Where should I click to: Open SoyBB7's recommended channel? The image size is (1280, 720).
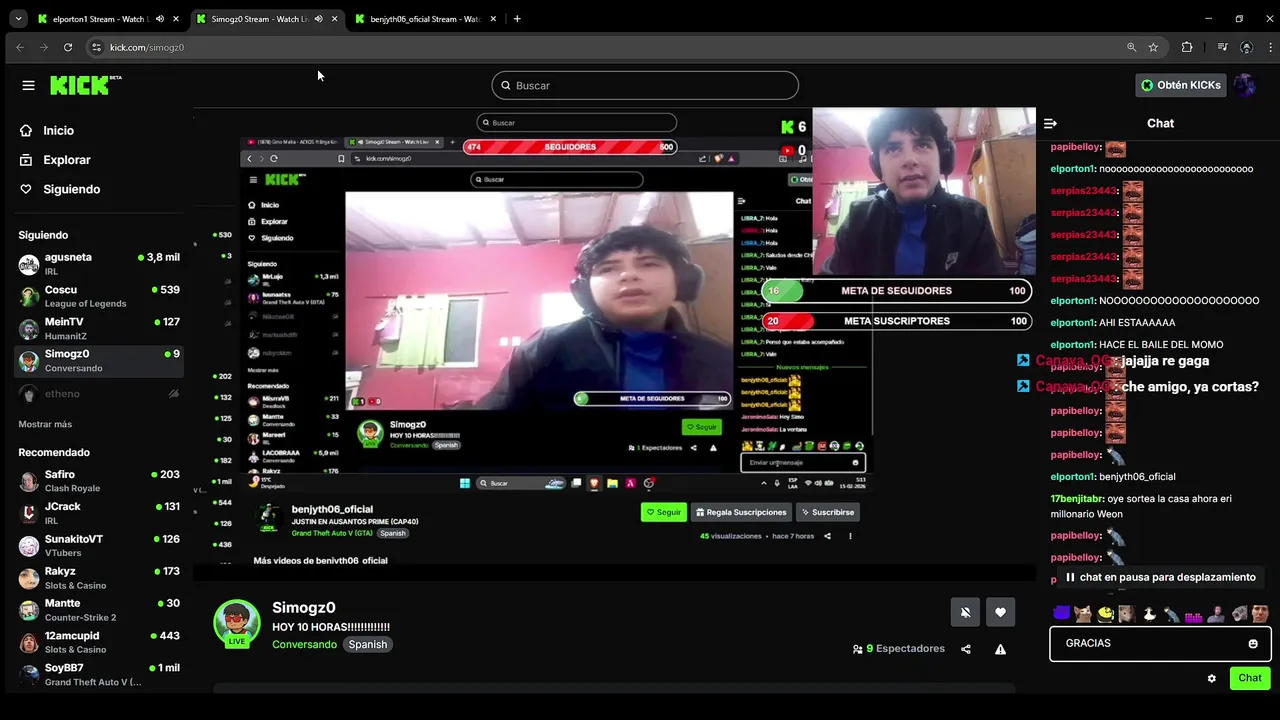[98, 674]
